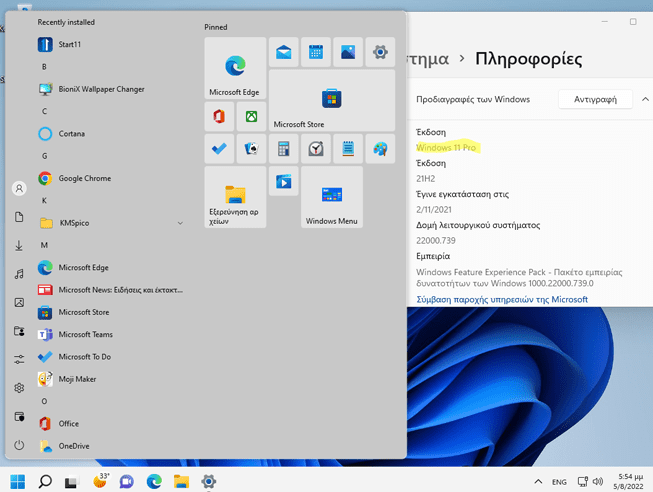Screen dimensions: 653x492
Task: Open Settings gear in the start sidebar
Action: click(19, 388)
